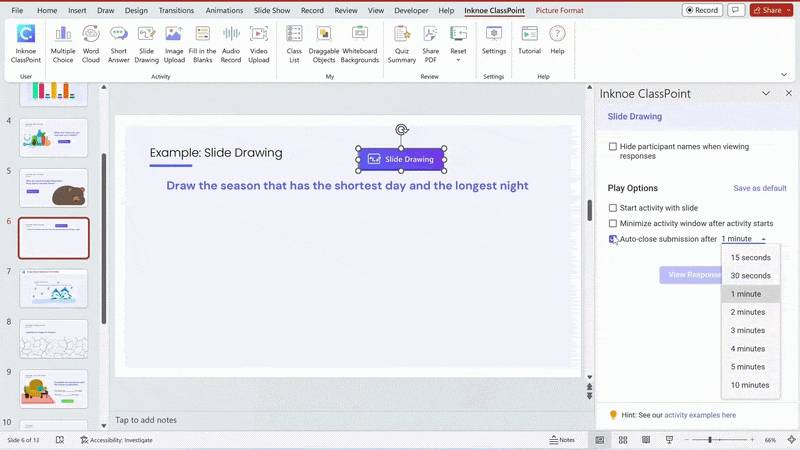Click the Multiple Choice activity icon
Viewport: 800px width, 450px height.
pos(63,41)
